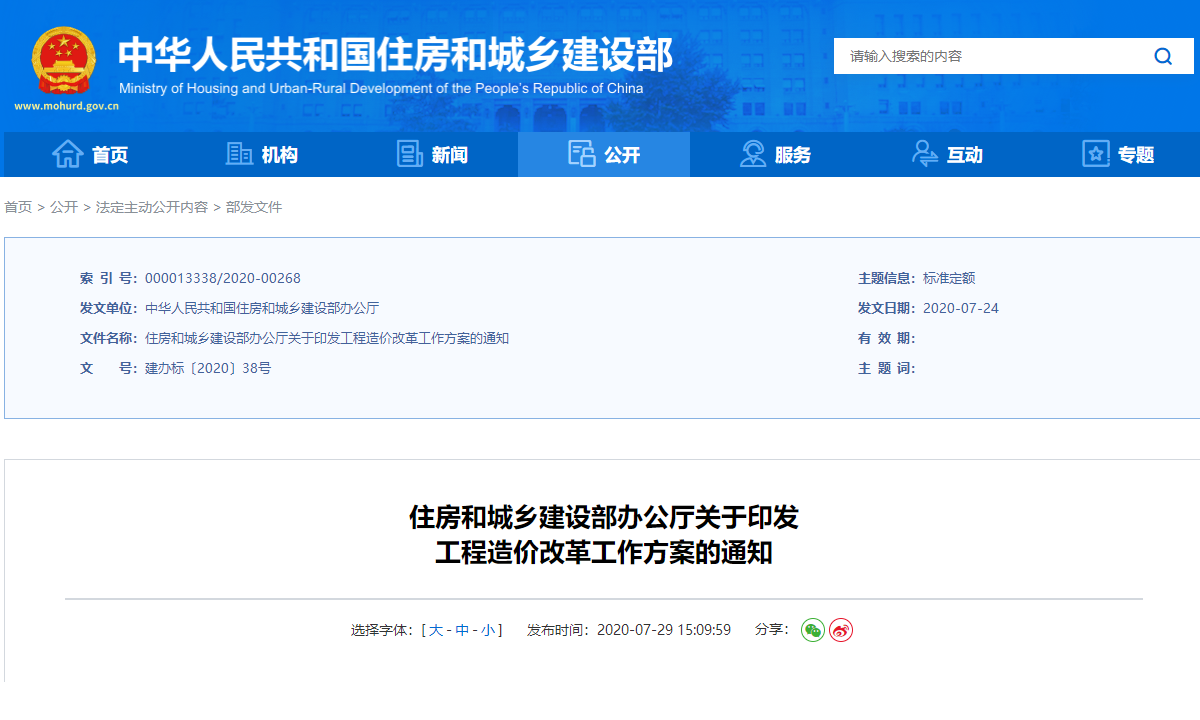Click the star icon for 专题
Image resolution: width=1200 pixels, height=720 pixels.
point(1096,154)
